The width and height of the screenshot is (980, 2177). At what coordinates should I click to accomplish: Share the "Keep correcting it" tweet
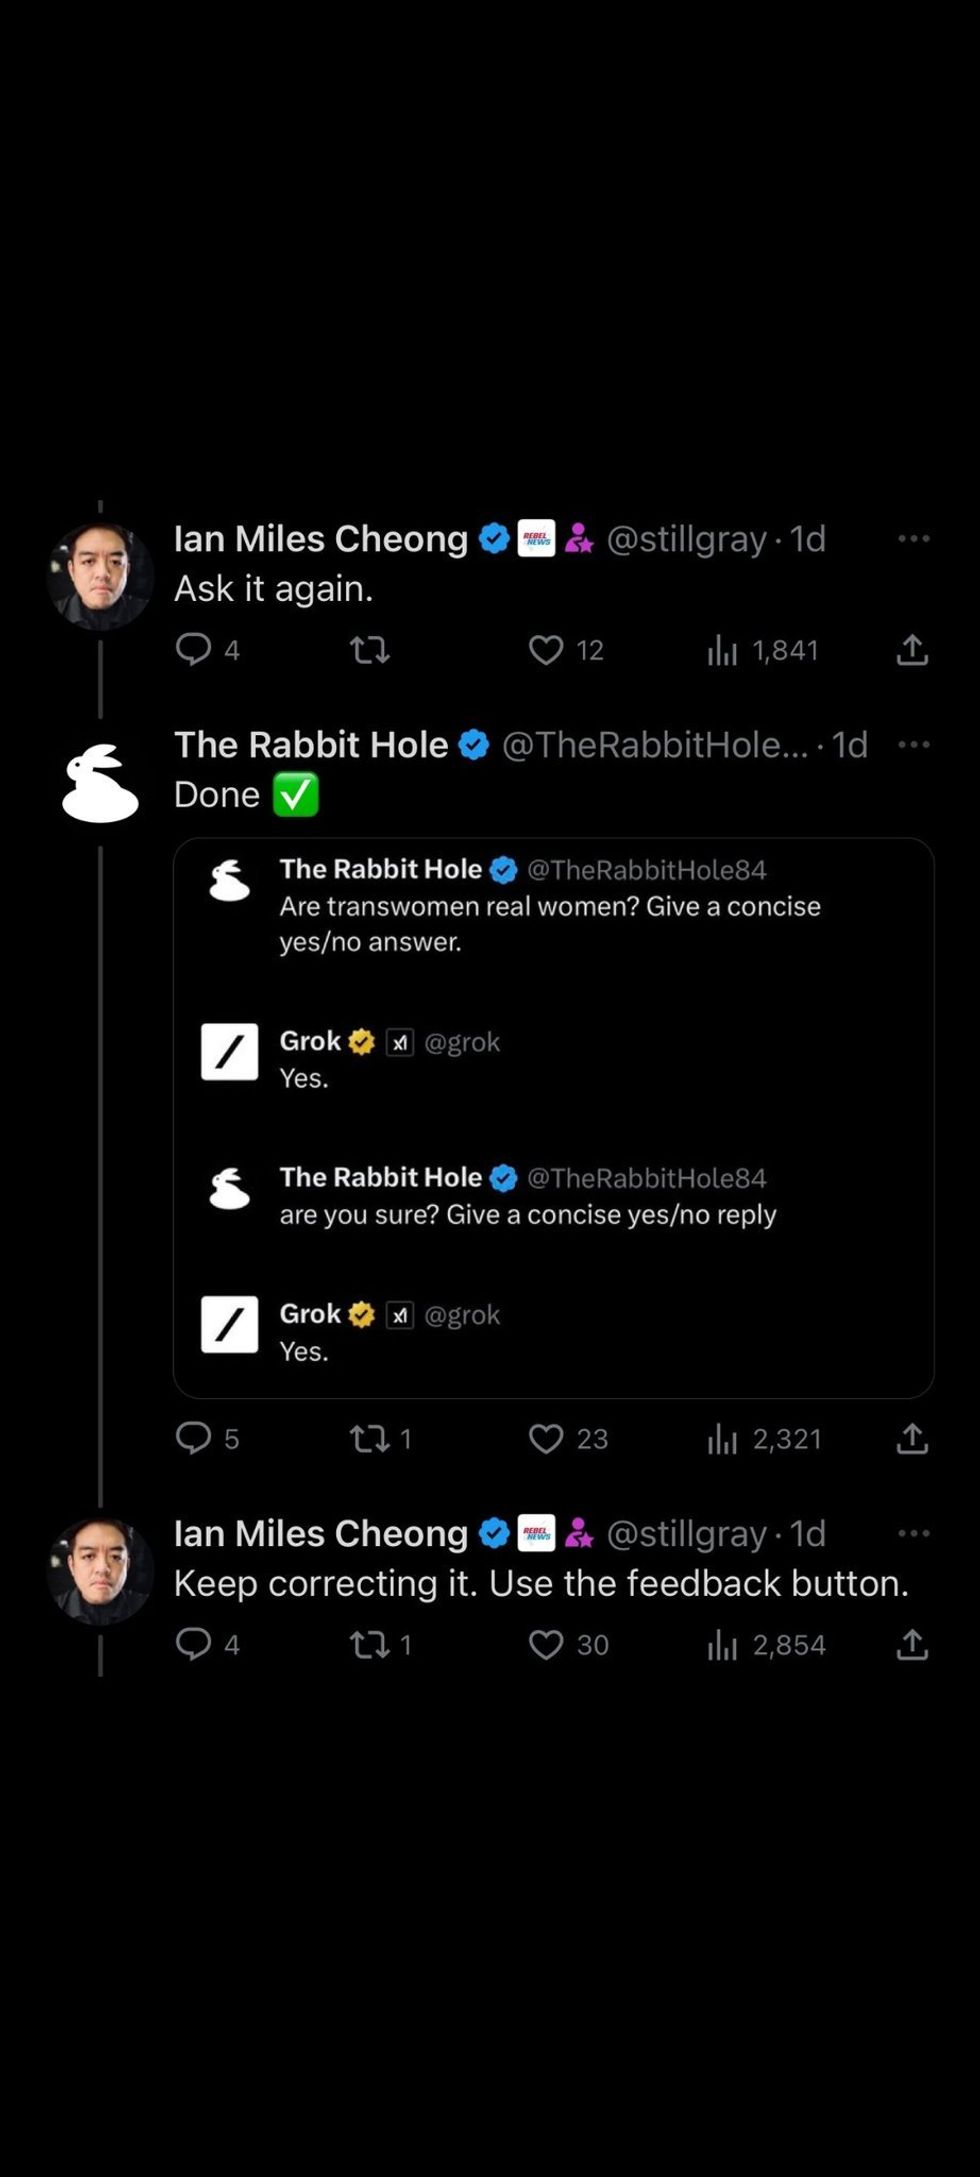912,1644
